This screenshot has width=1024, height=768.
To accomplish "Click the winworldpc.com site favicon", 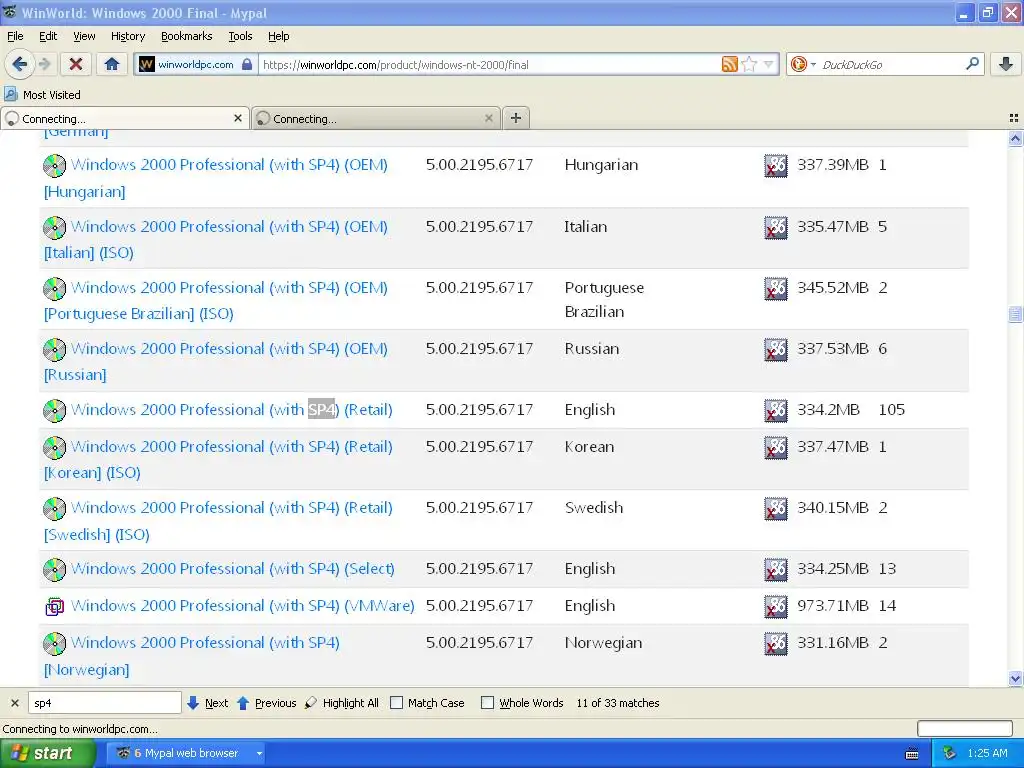I will pos(147,64).
